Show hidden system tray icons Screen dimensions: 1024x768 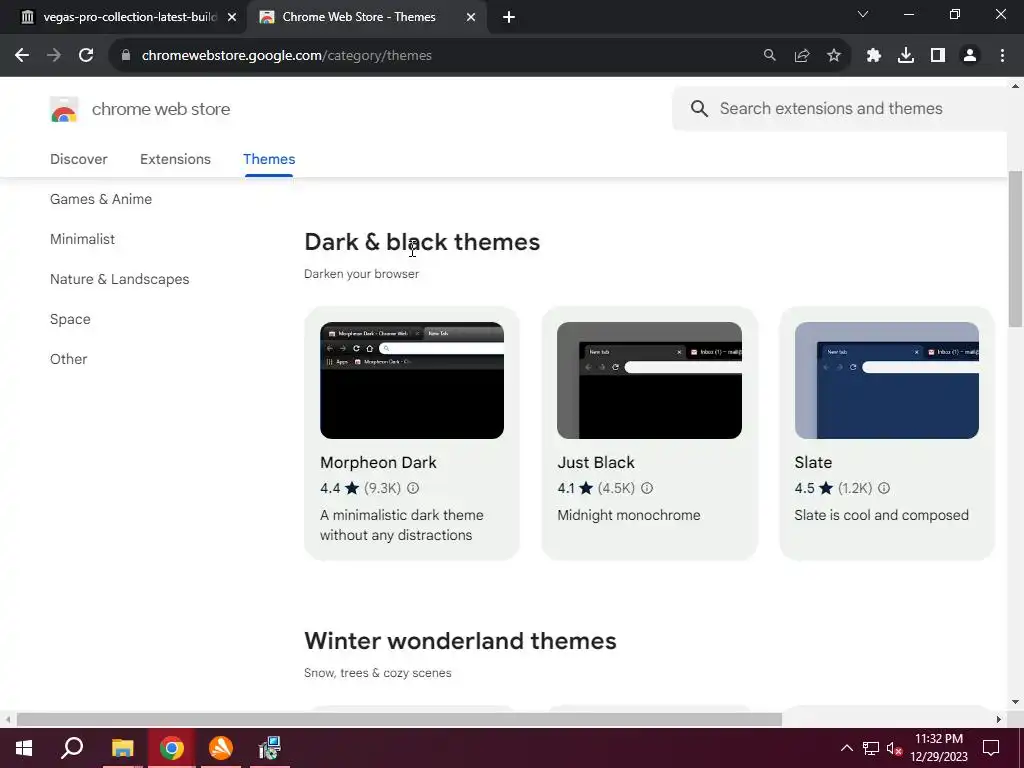pos(846,748)
